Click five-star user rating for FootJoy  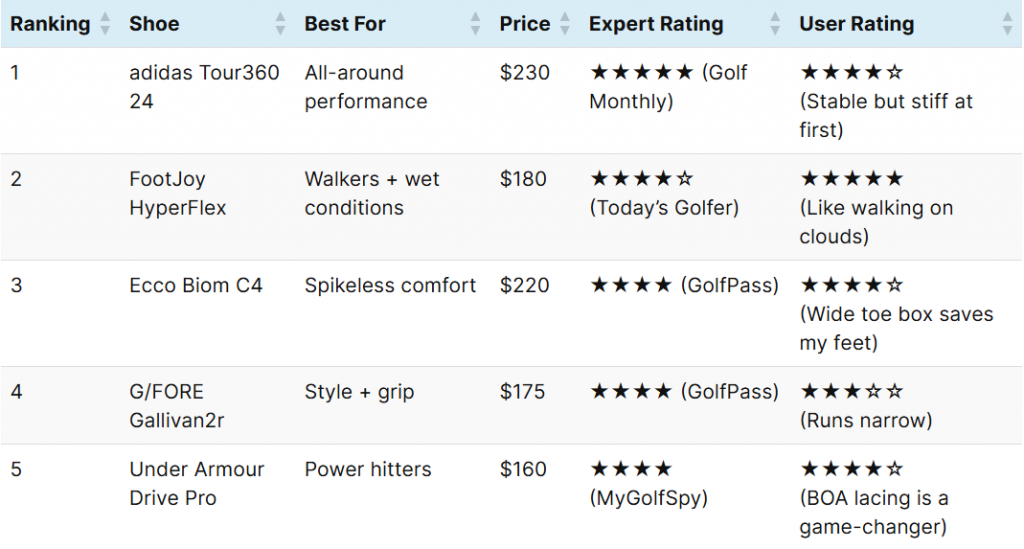pos(851,180)
